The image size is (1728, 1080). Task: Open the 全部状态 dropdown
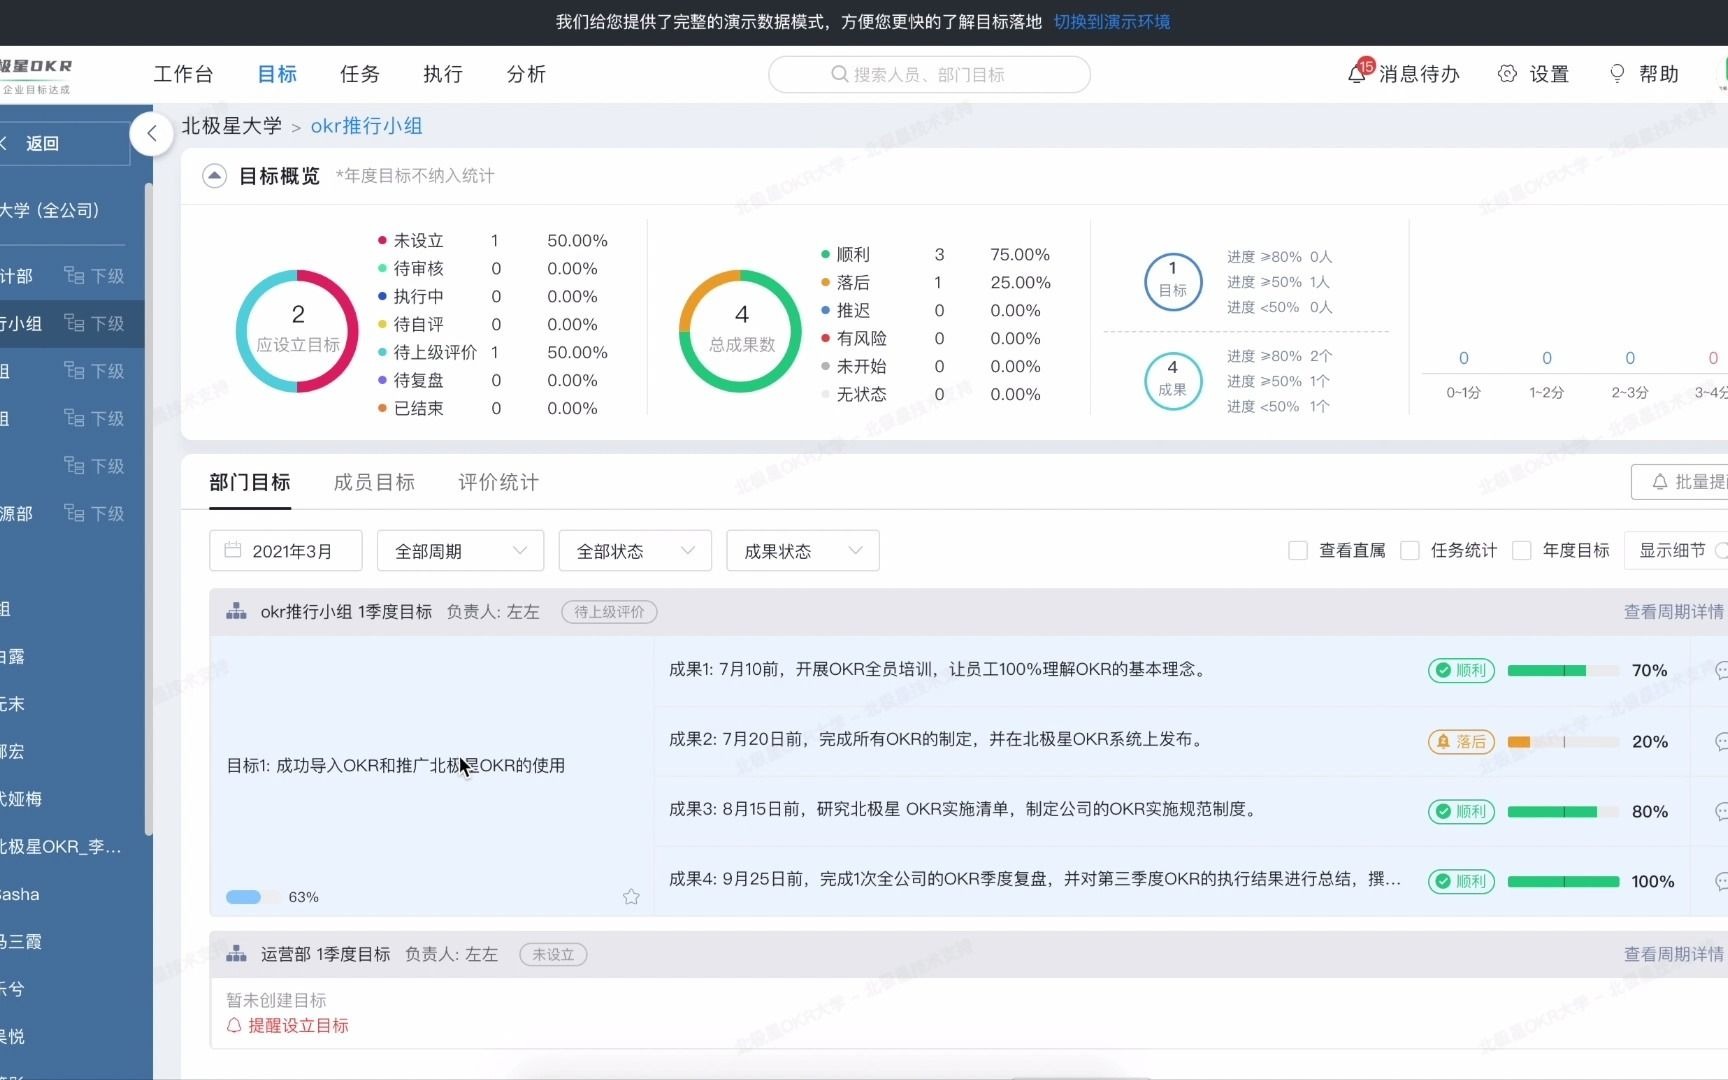[x=634, y=550]
